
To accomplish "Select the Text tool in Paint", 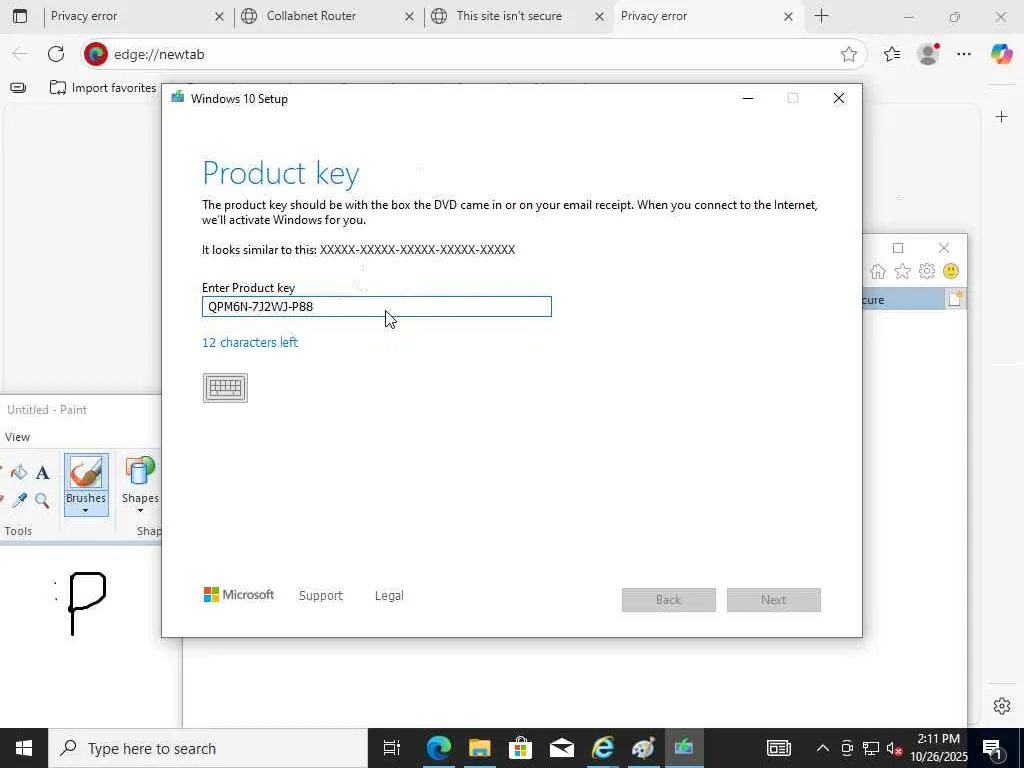I will click(x=42, y=472).
